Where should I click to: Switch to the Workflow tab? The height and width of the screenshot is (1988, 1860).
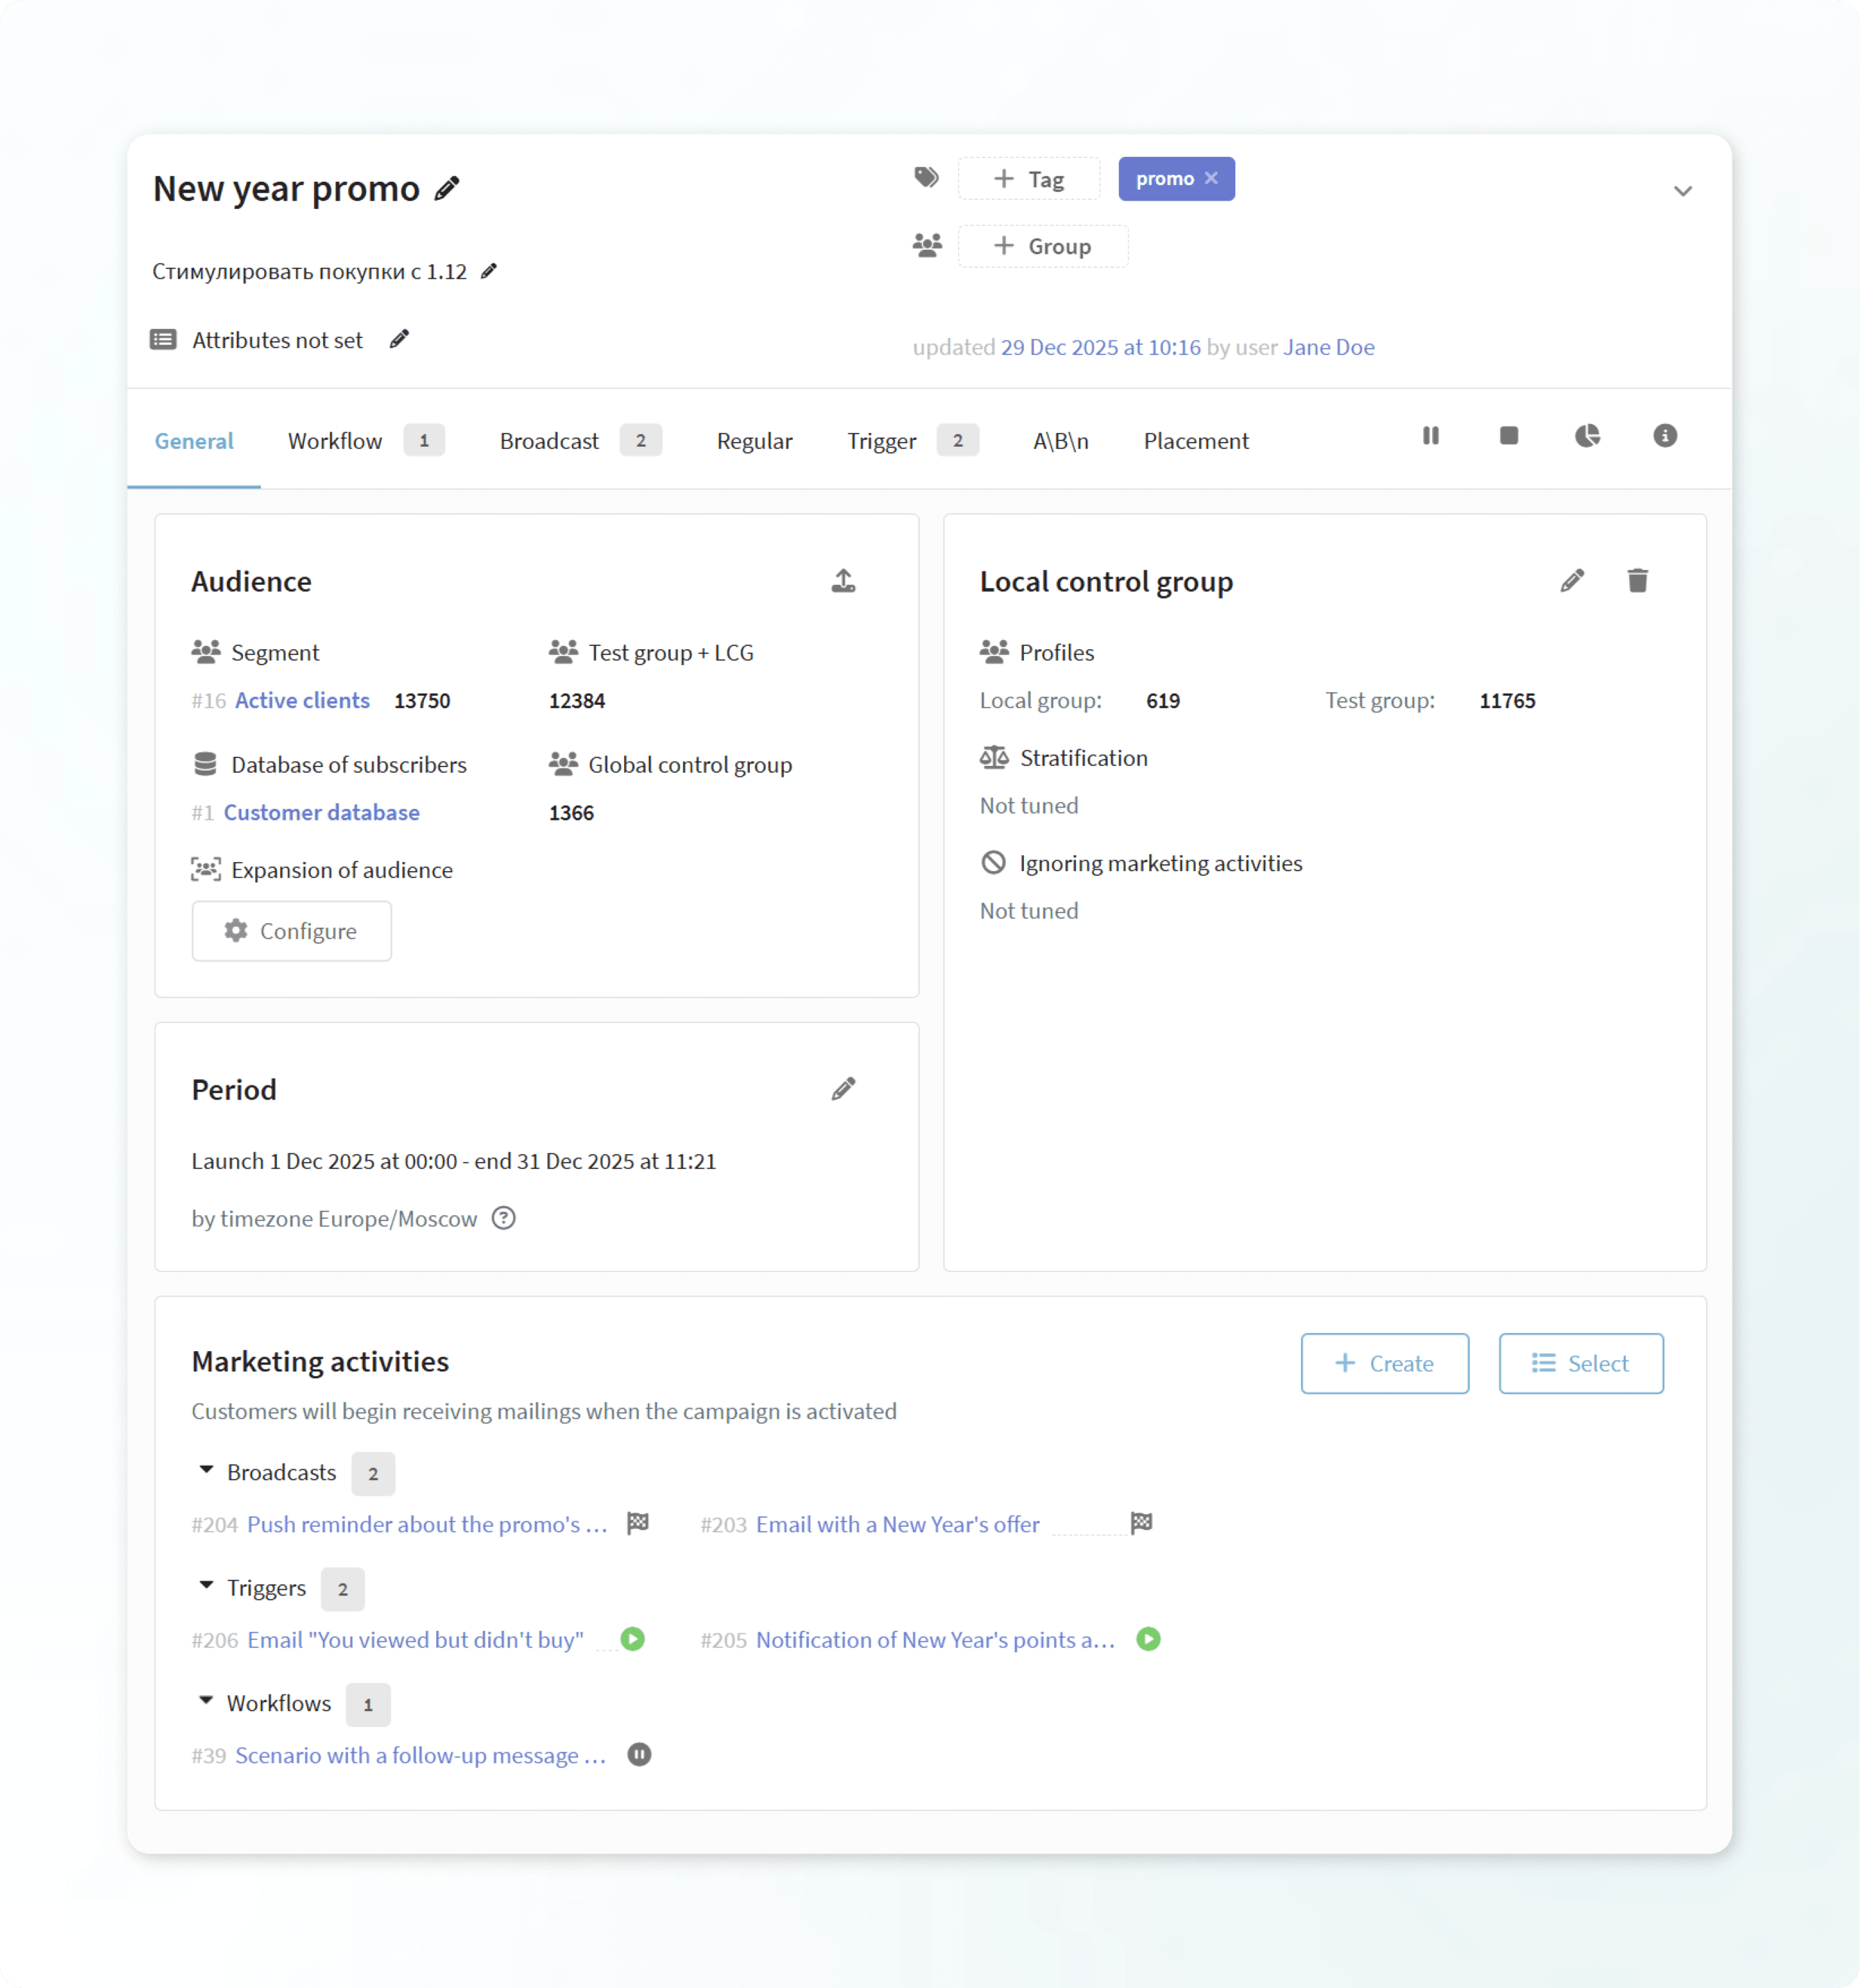click(335, 441)
